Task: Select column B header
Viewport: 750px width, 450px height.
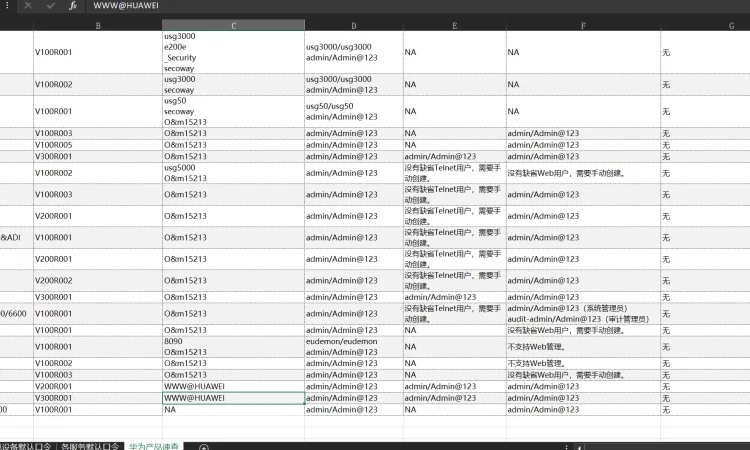Action: pos(98,25)
